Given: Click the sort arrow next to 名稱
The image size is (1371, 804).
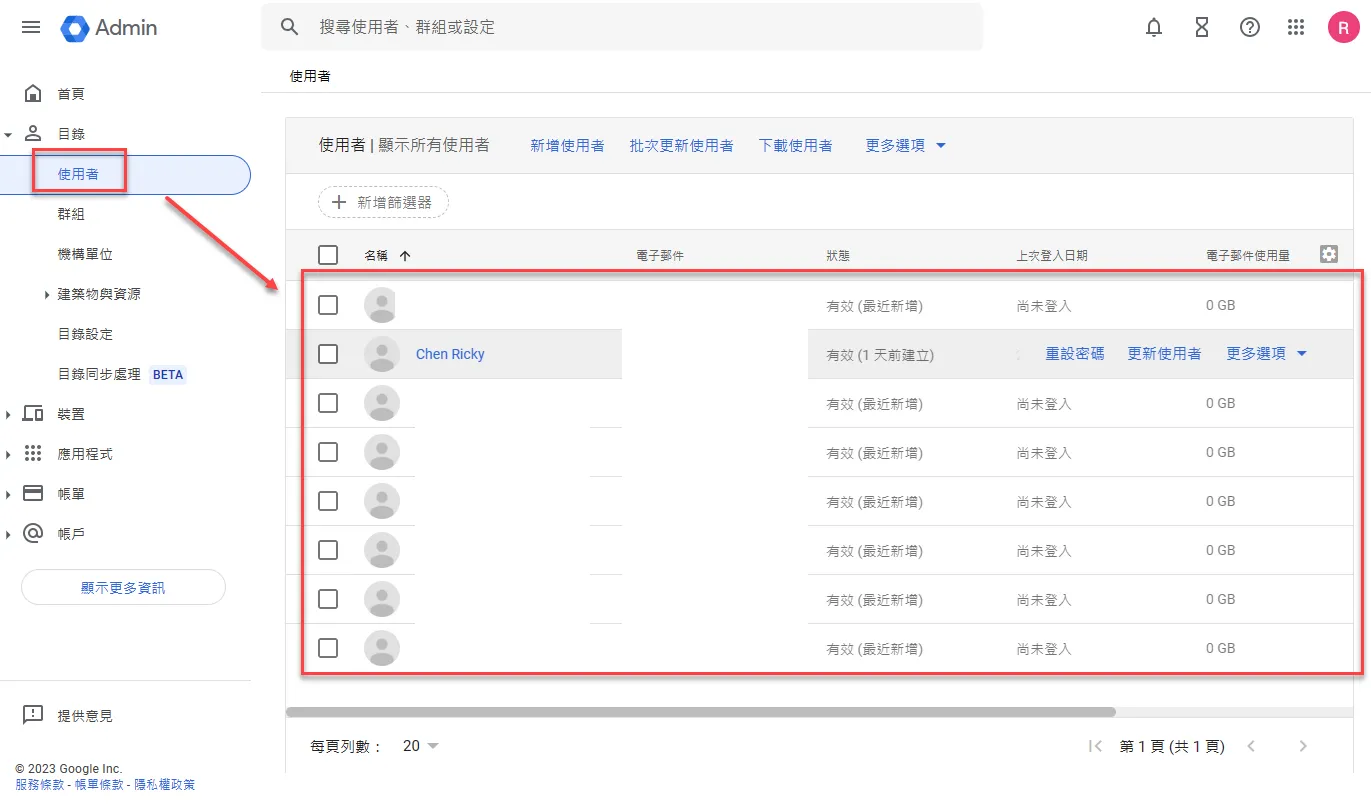Looking at the screenshot, I should point(405,256).
